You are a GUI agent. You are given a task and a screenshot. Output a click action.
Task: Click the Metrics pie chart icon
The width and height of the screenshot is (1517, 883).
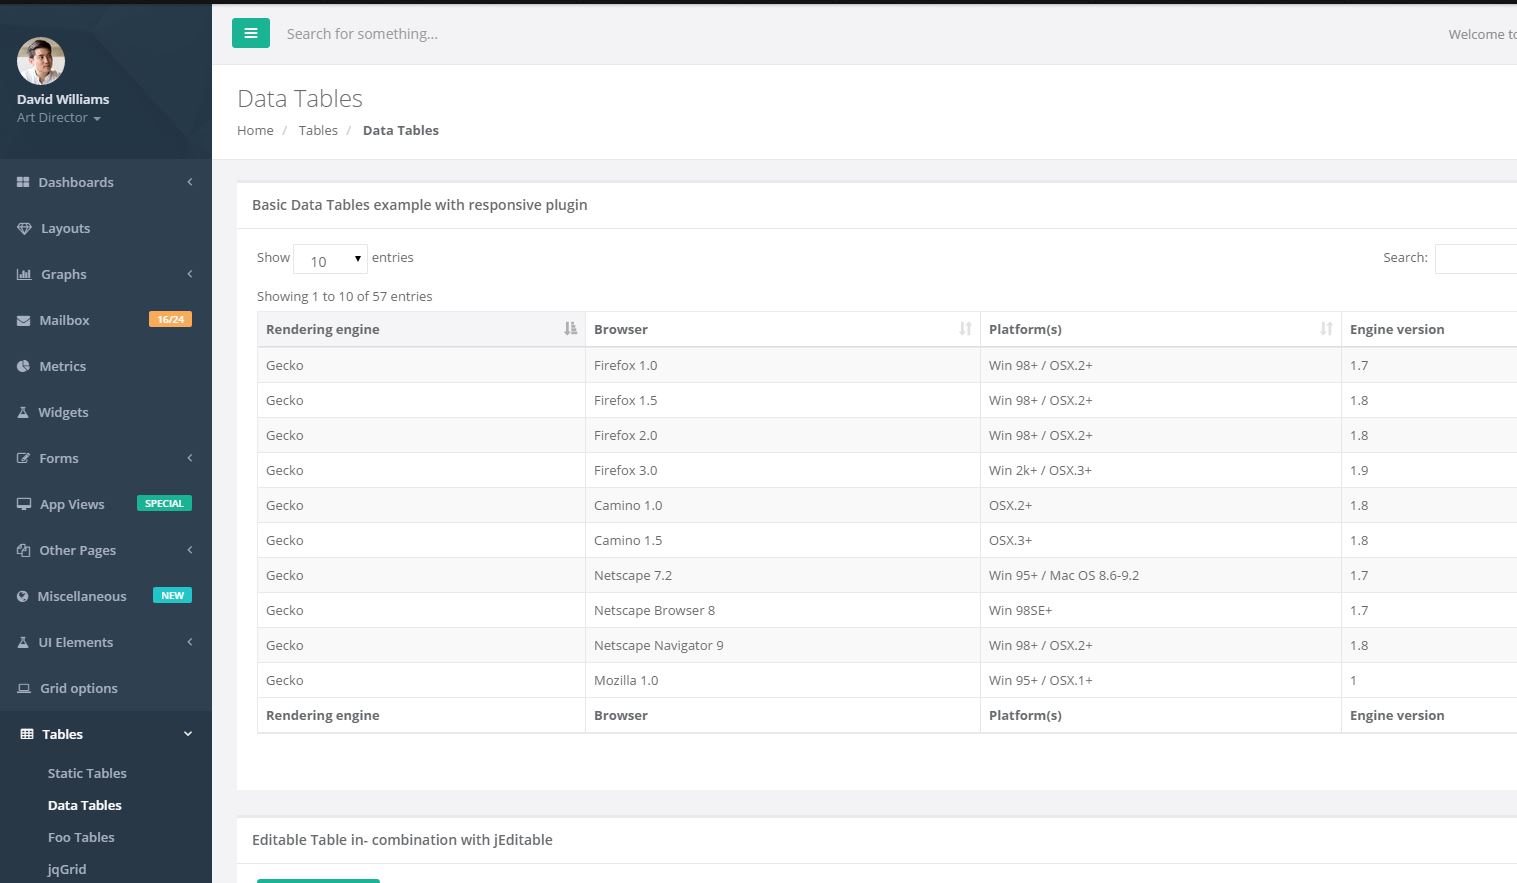pyautogui.click(x=24, y=366)
